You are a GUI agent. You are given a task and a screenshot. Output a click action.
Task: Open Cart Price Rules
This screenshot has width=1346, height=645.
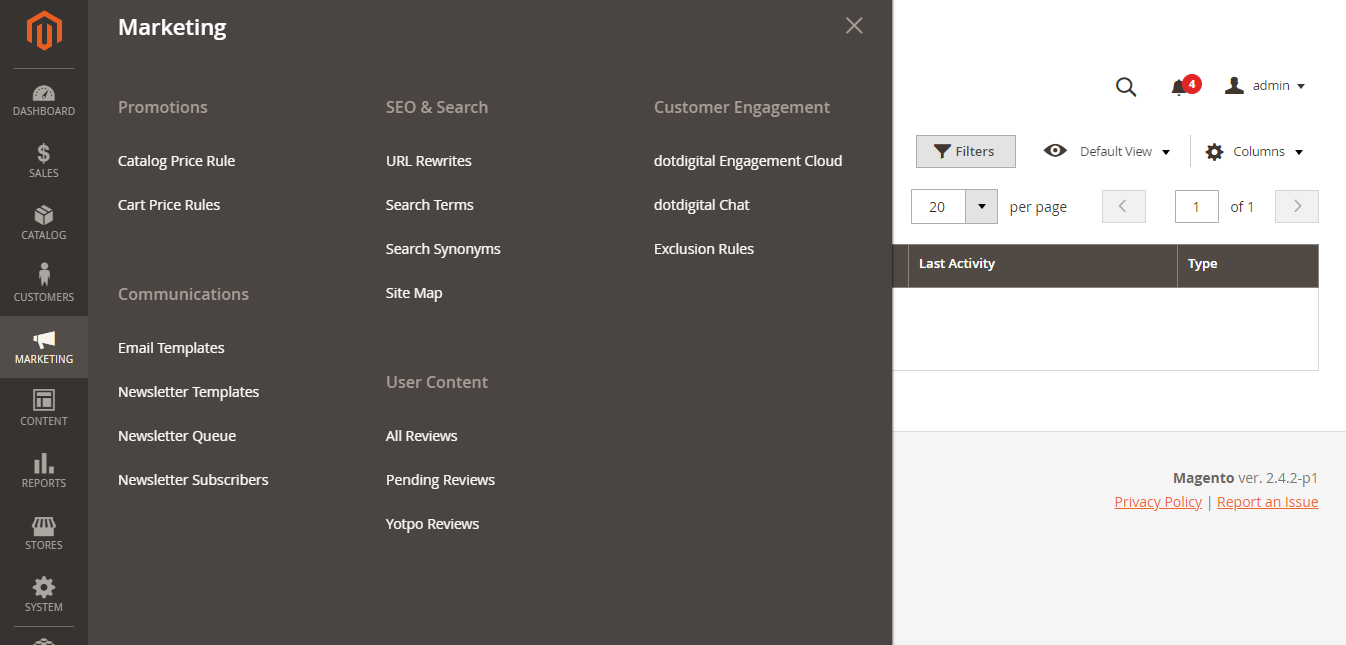[x=169, y=205]
